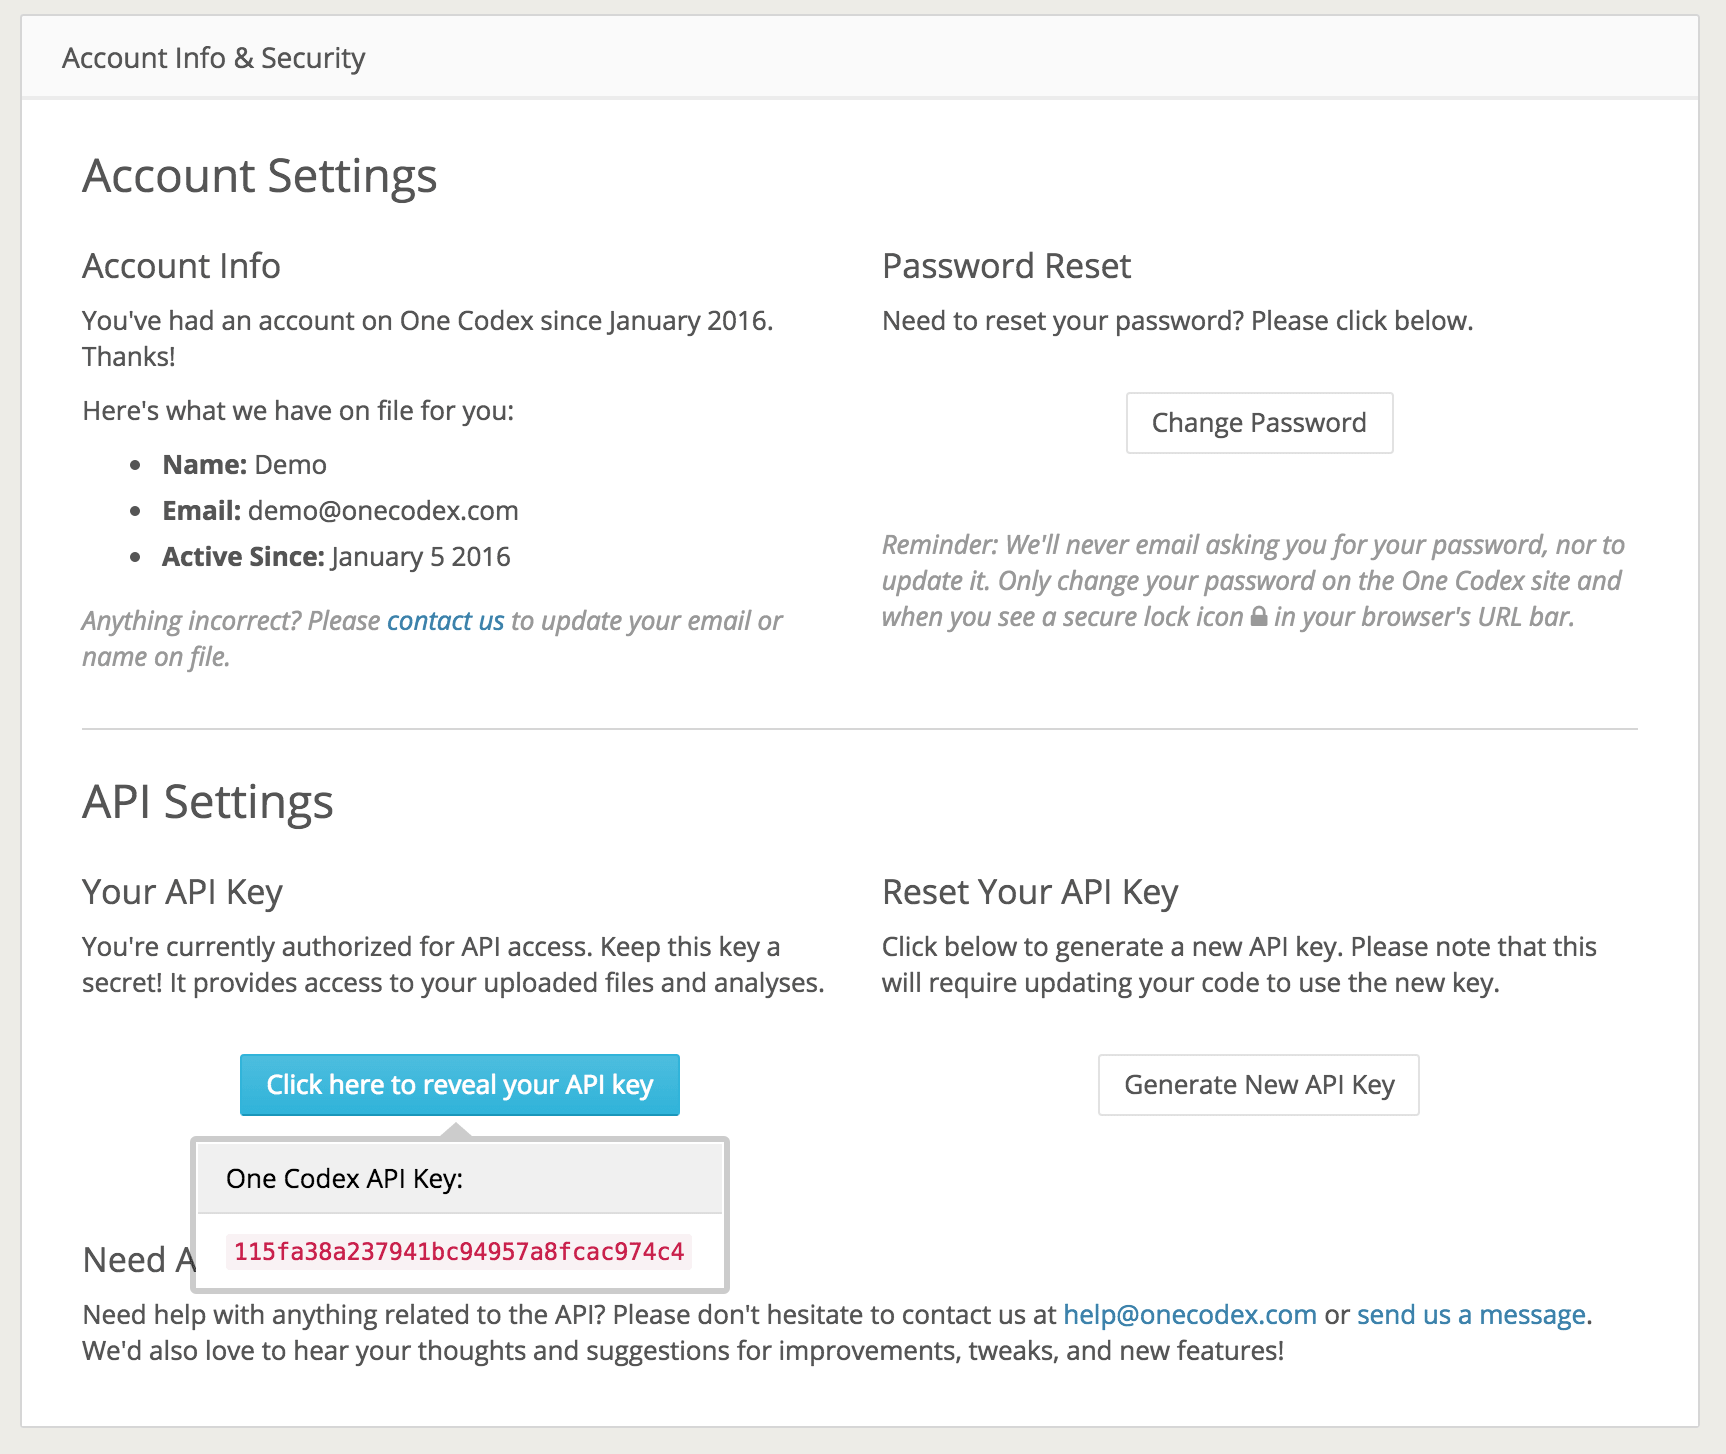This screenshot has width=1726, height=1454.
Task: Click Generate New API Key button
Action: 1258,1085
